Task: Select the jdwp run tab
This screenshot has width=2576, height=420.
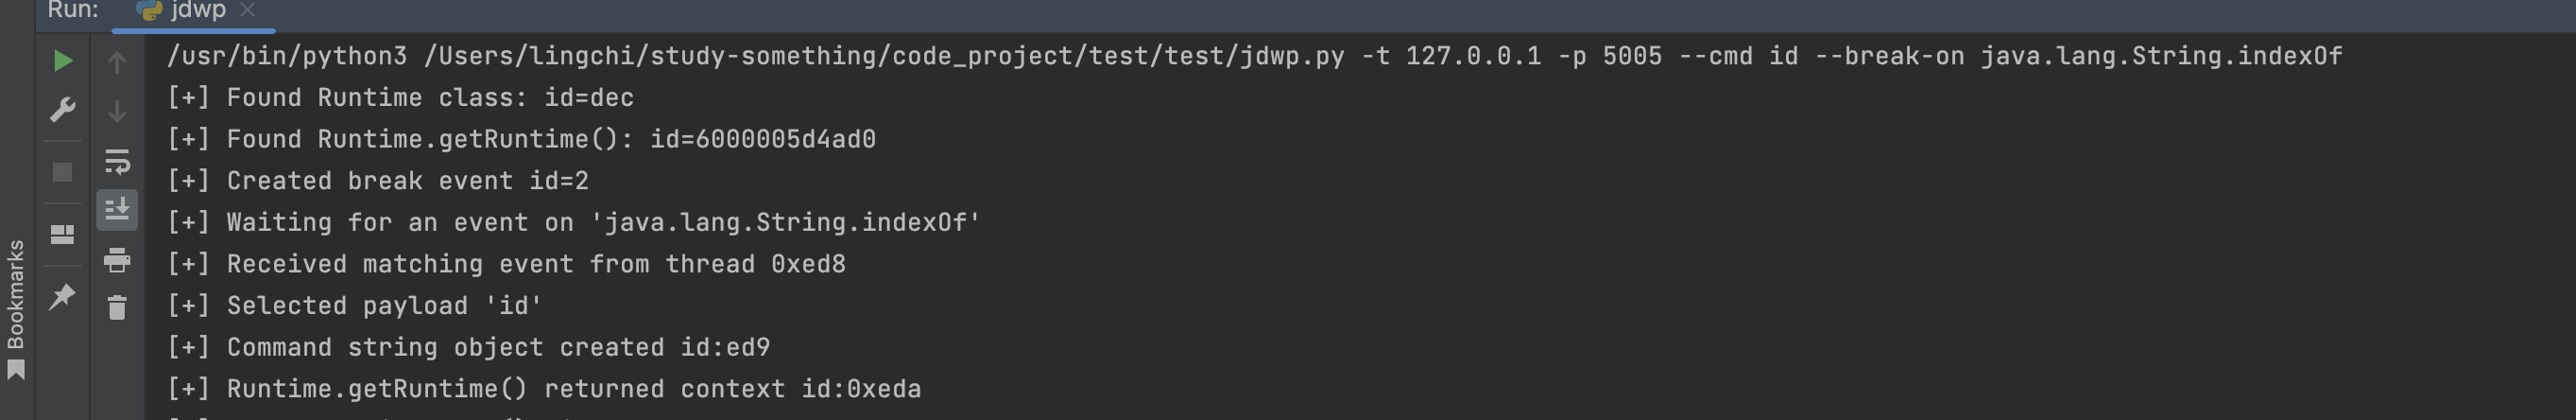Action: pos(196,10)
